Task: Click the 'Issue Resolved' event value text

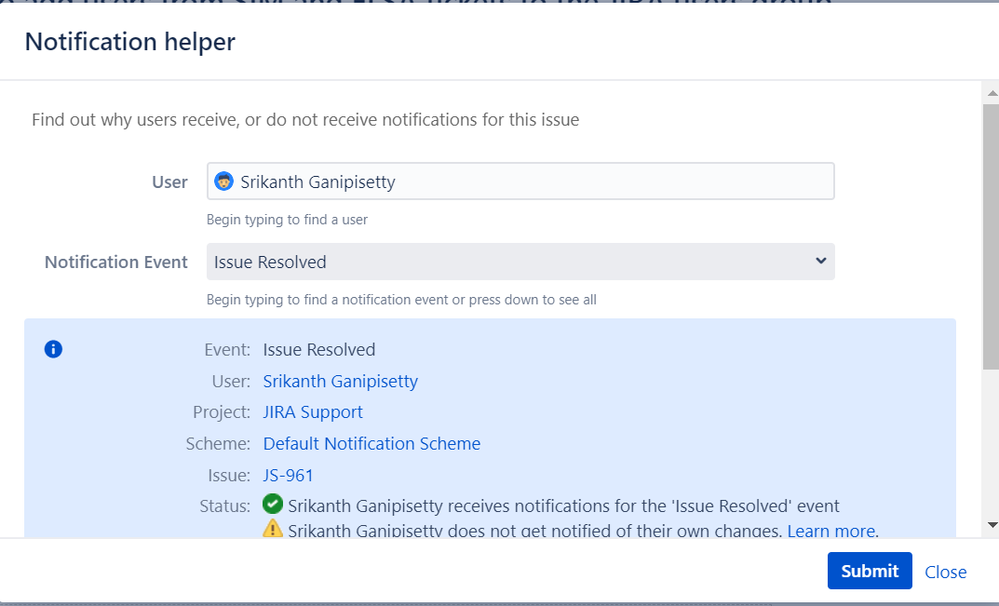Action: point(319,350)
